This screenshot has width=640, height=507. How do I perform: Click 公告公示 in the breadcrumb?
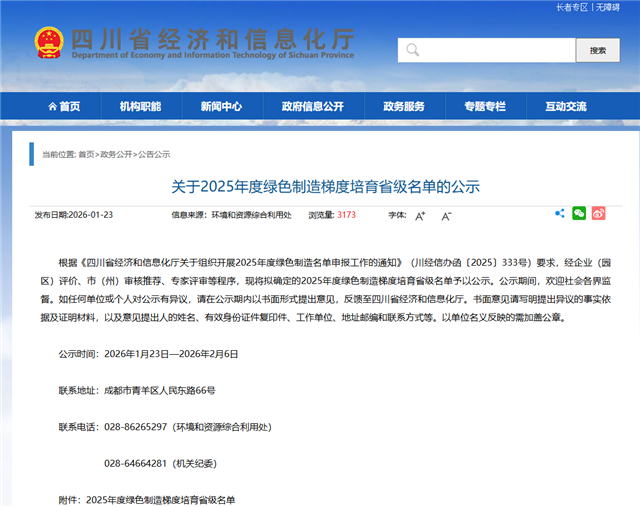tap(154, 155)
